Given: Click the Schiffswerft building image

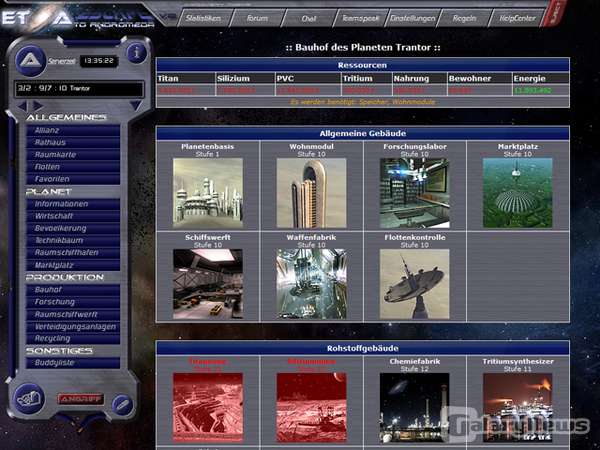Looking at the screenshot, I should pos(207,283).
